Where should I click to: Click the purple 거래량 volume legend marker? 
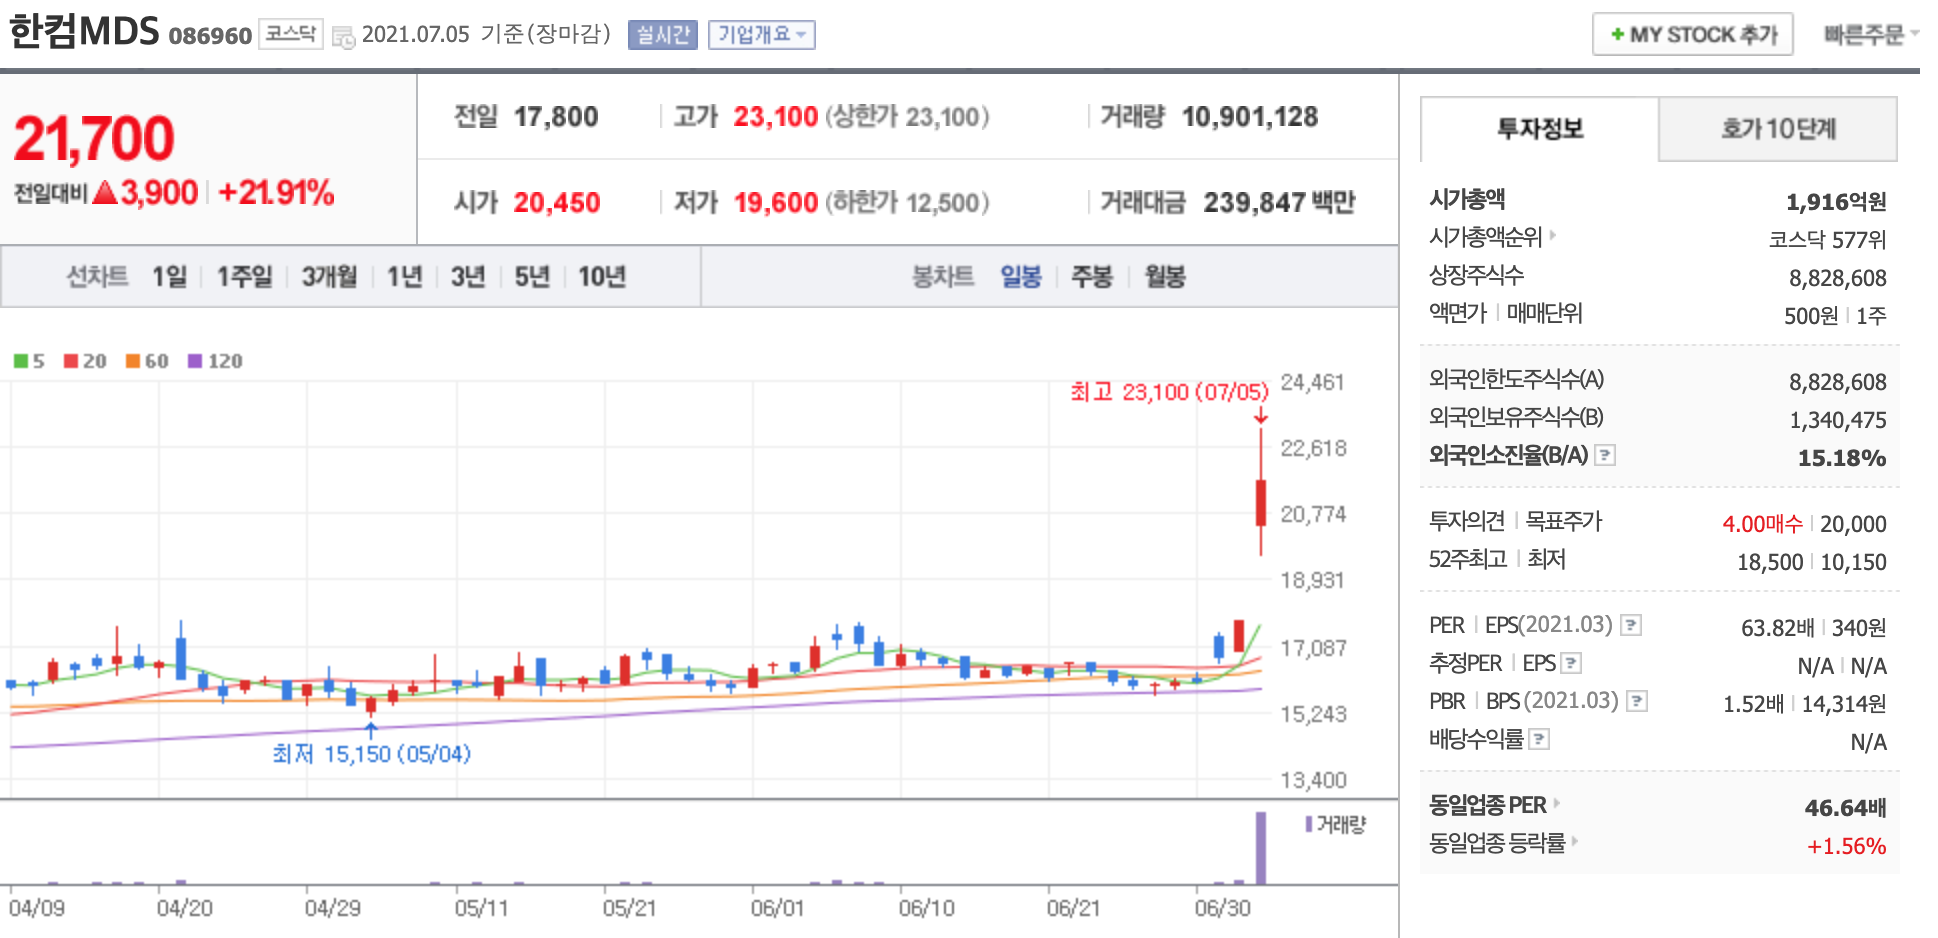coord(1308,824)
